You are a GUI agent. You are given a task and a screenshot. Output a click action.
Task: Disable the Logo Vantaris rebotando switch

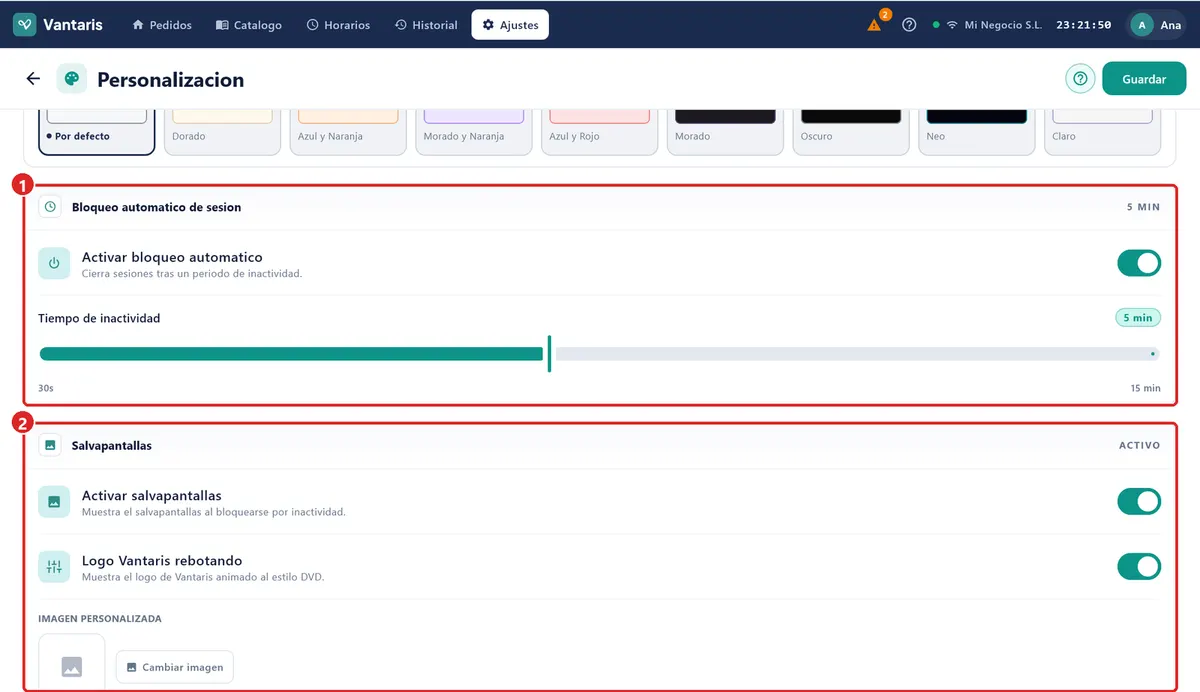click(x=1139, y=567)
